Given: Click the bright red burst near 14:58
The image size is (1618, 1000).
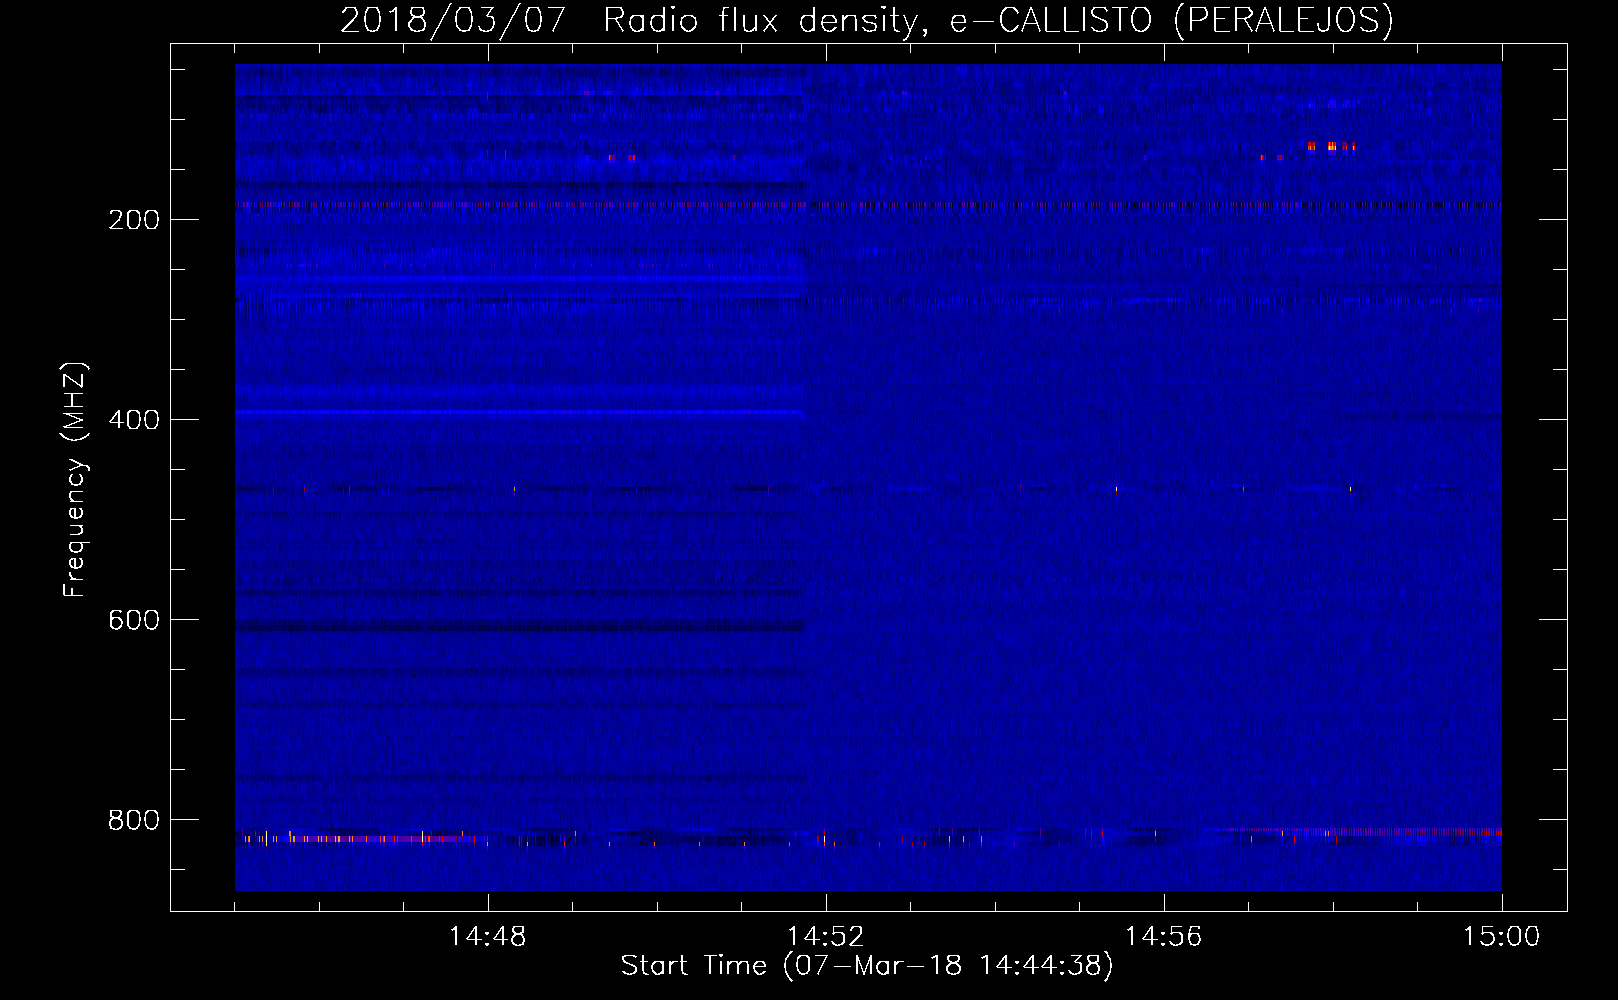Looking at the screenshot, I should pyautogui.click(x=1330, y=146).
